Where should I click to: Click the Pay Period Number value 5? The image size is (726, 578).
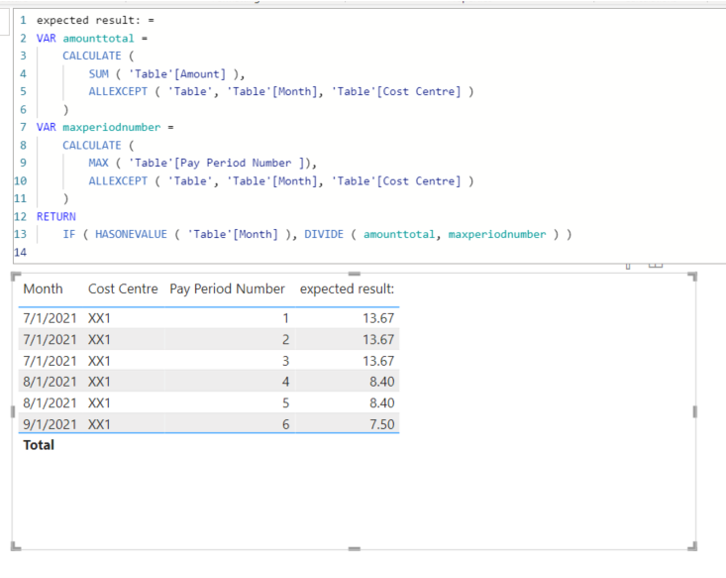(x=286, y=403)
